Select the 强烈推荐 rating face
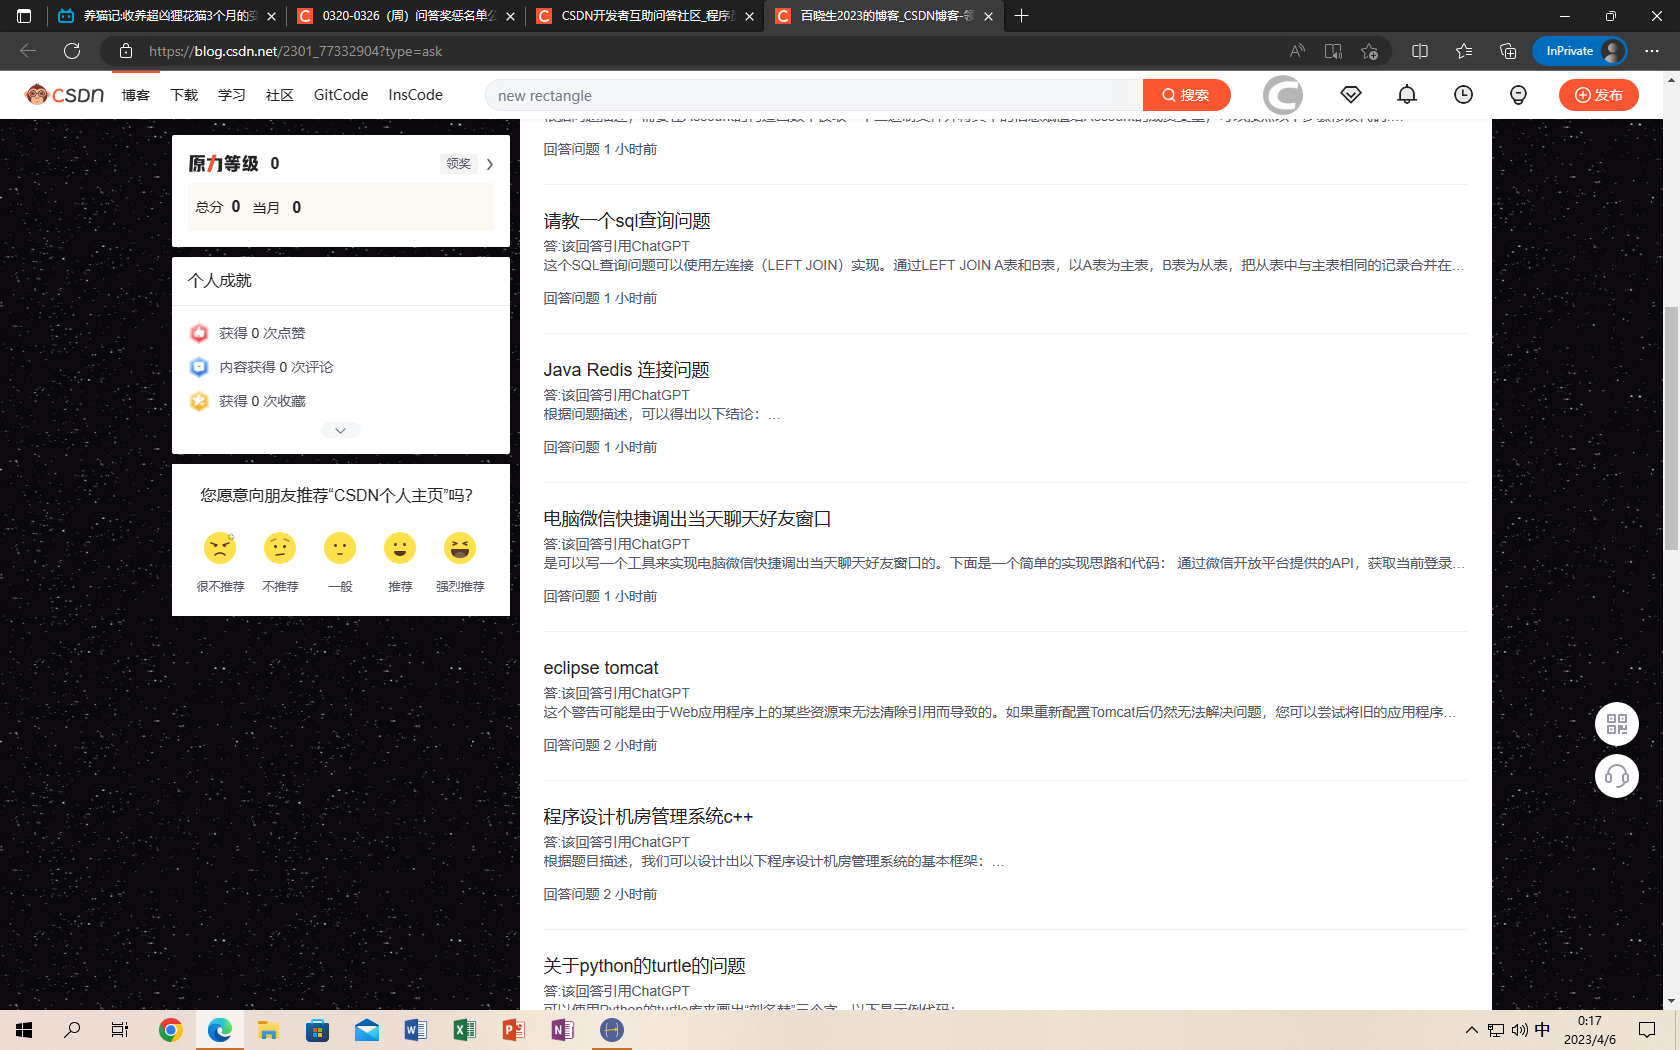Viewport: 1680px width, 1050px height. click(x=460, y=548)
